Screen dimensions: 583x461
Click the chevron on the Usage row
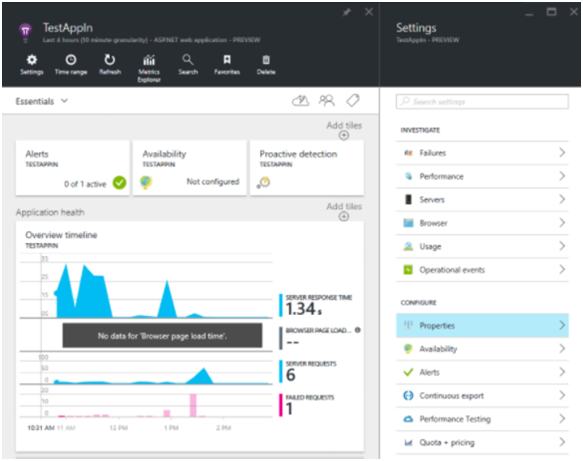[562, 246]
